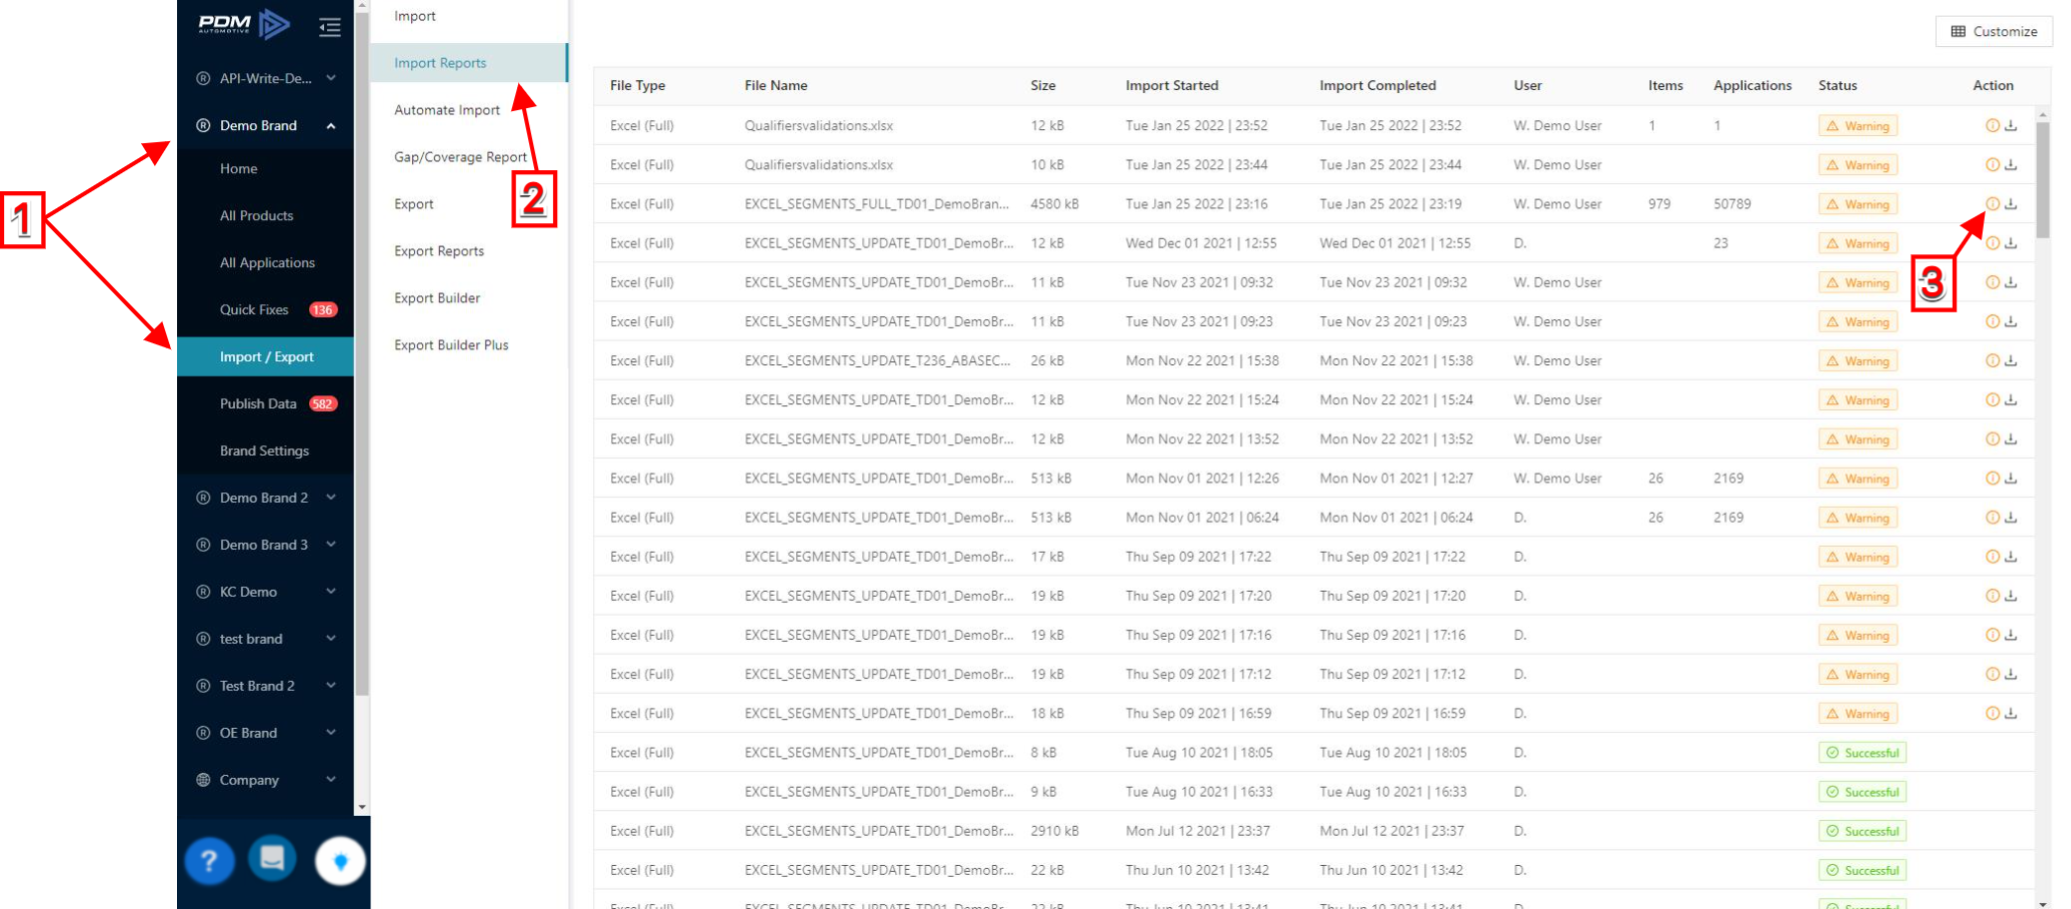Expand the OE Brand menu

pos(331,732)
